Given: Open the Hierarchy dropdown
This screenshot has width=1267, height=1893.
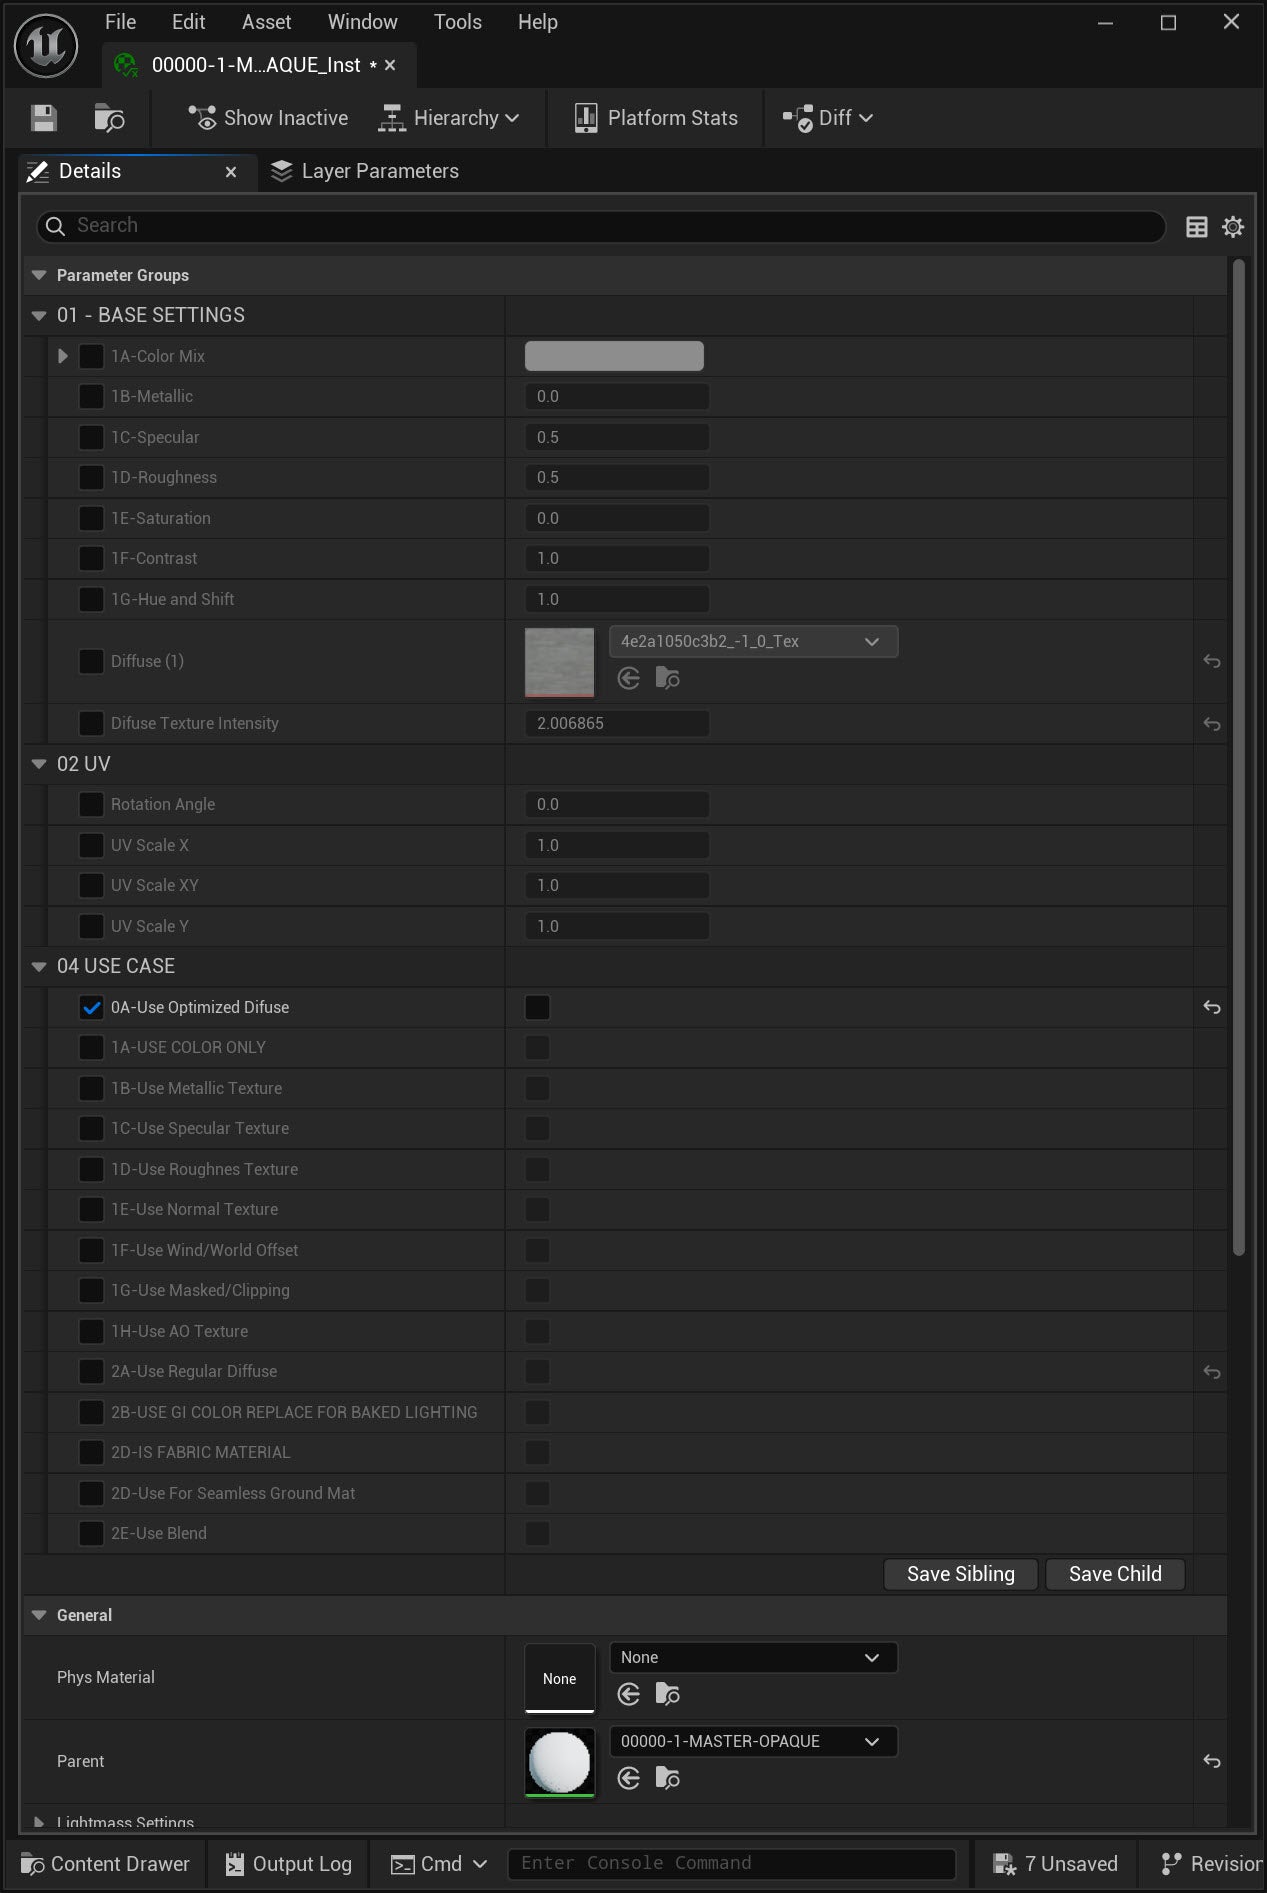Looking at the screenshot, I should [x=449, y=118].
